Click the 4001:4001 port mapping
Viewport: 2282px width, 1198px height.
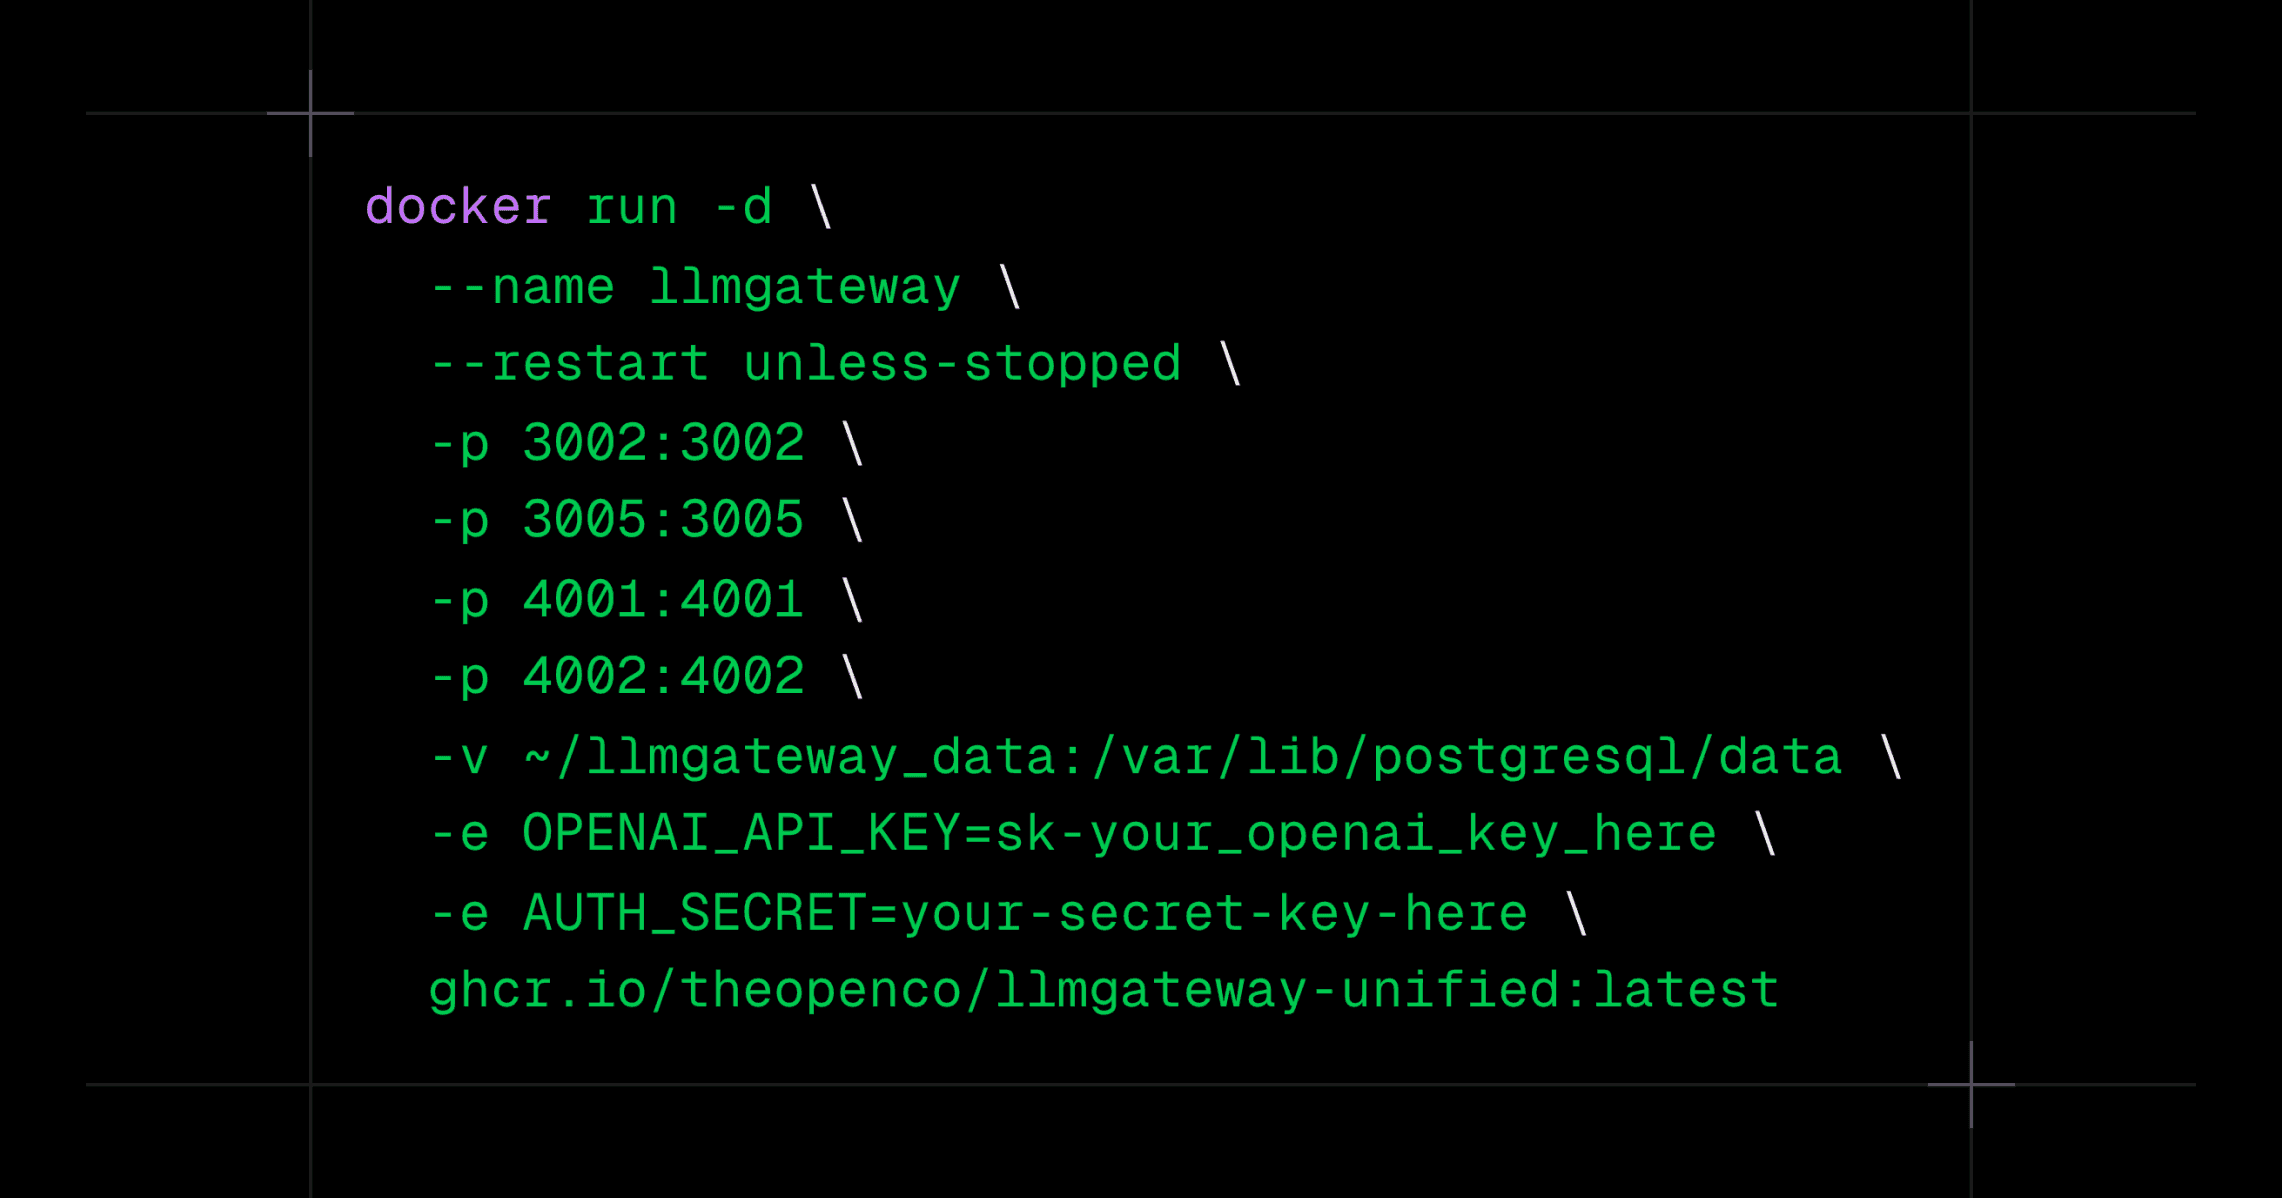tap(663, 600)
